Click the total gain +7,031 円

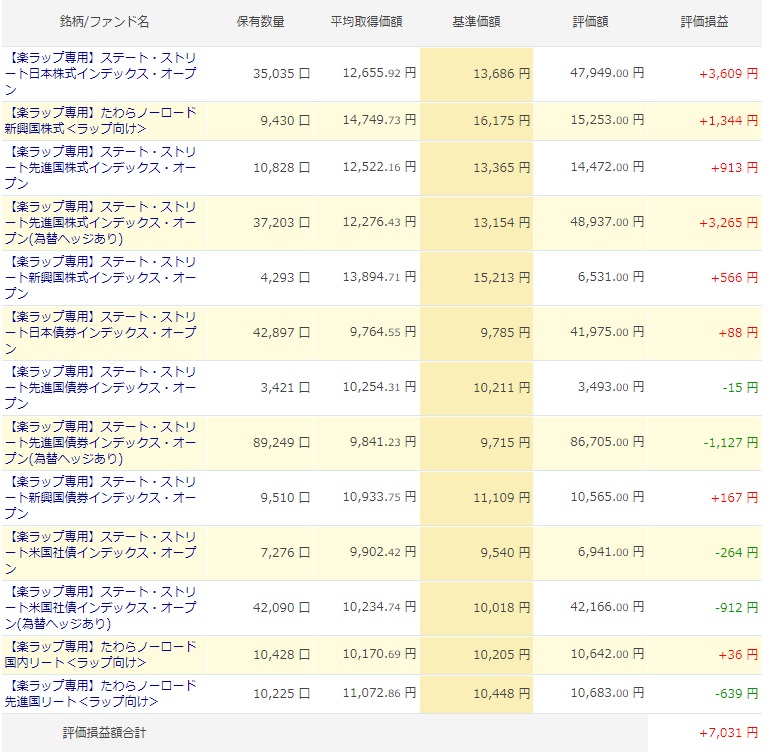[728, 733]
